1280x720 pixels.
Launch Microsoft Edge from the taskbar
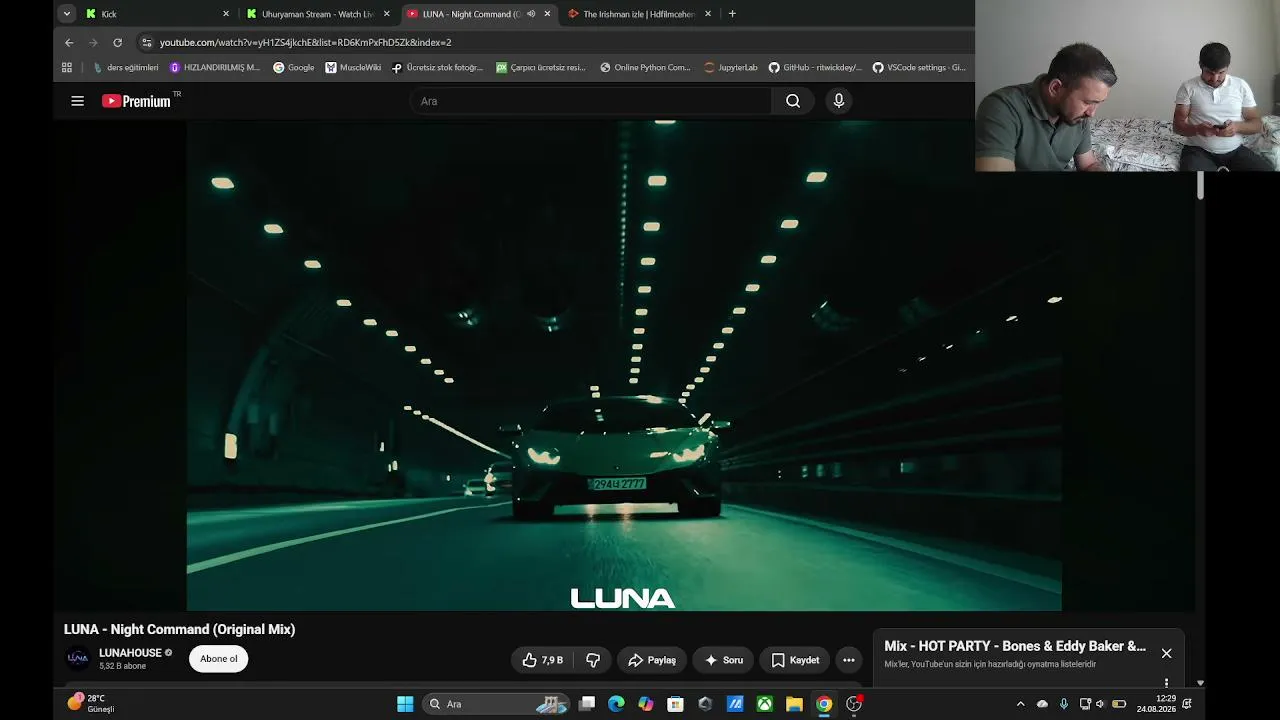(x=616, y=704)
